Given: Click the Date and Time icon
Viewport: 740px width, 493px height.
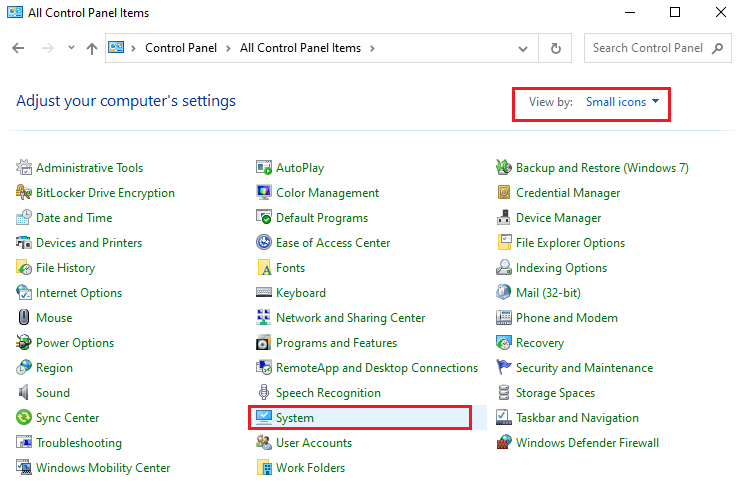Looking at the screenshot, I should 24,217.
